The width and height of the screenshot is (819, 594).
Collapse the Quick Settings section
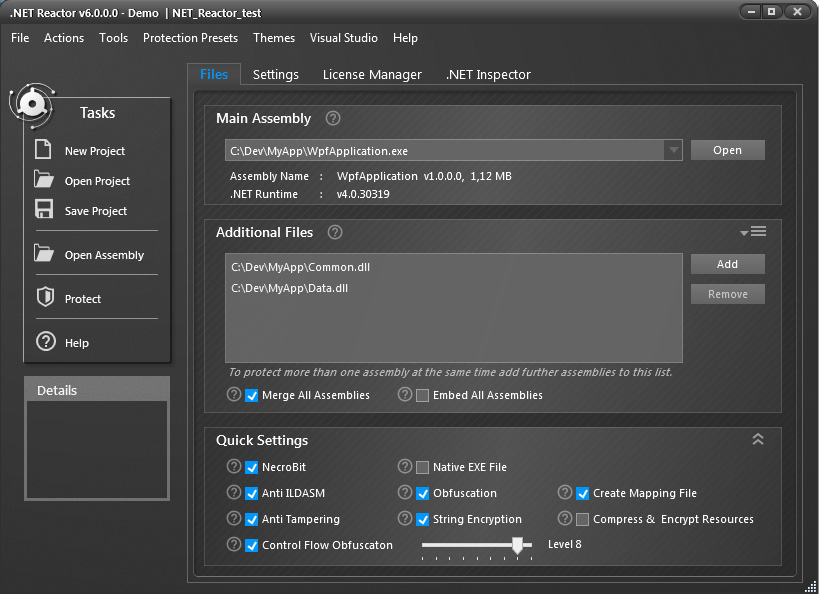(x=757, y=440)
